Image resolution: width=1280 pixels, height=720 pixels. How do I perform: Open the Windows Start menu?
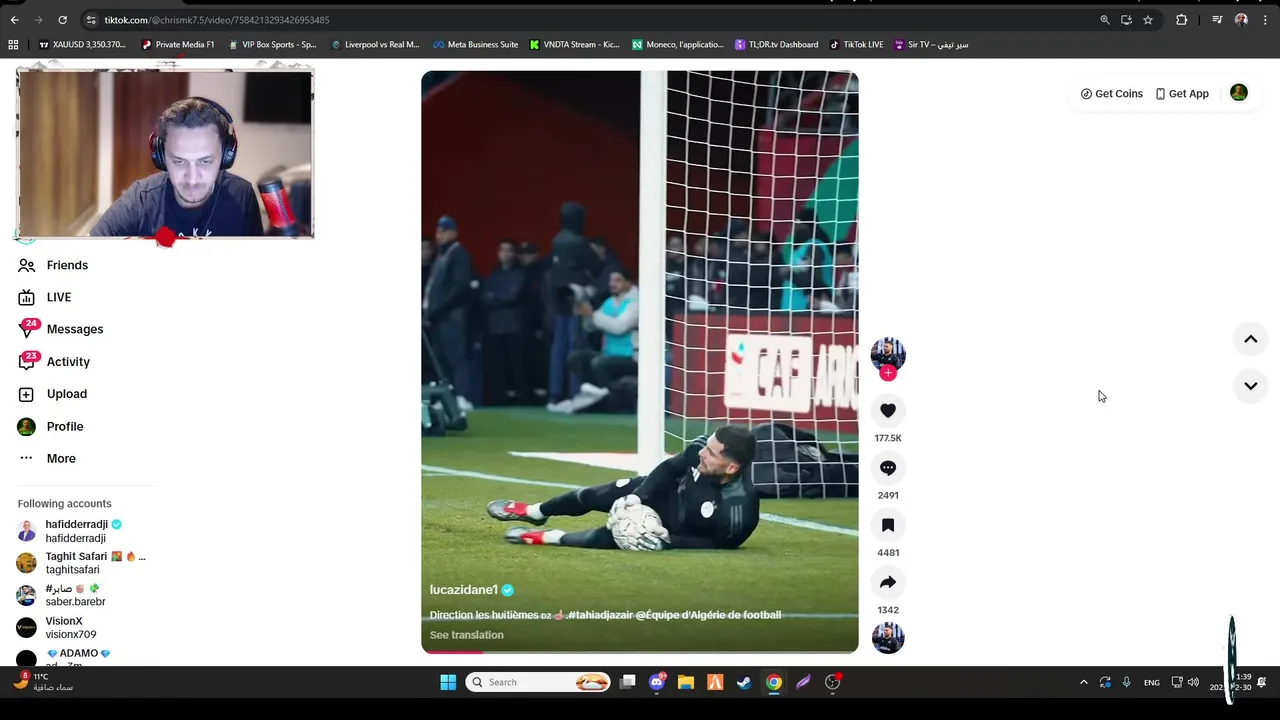click(x=448, y=682)
